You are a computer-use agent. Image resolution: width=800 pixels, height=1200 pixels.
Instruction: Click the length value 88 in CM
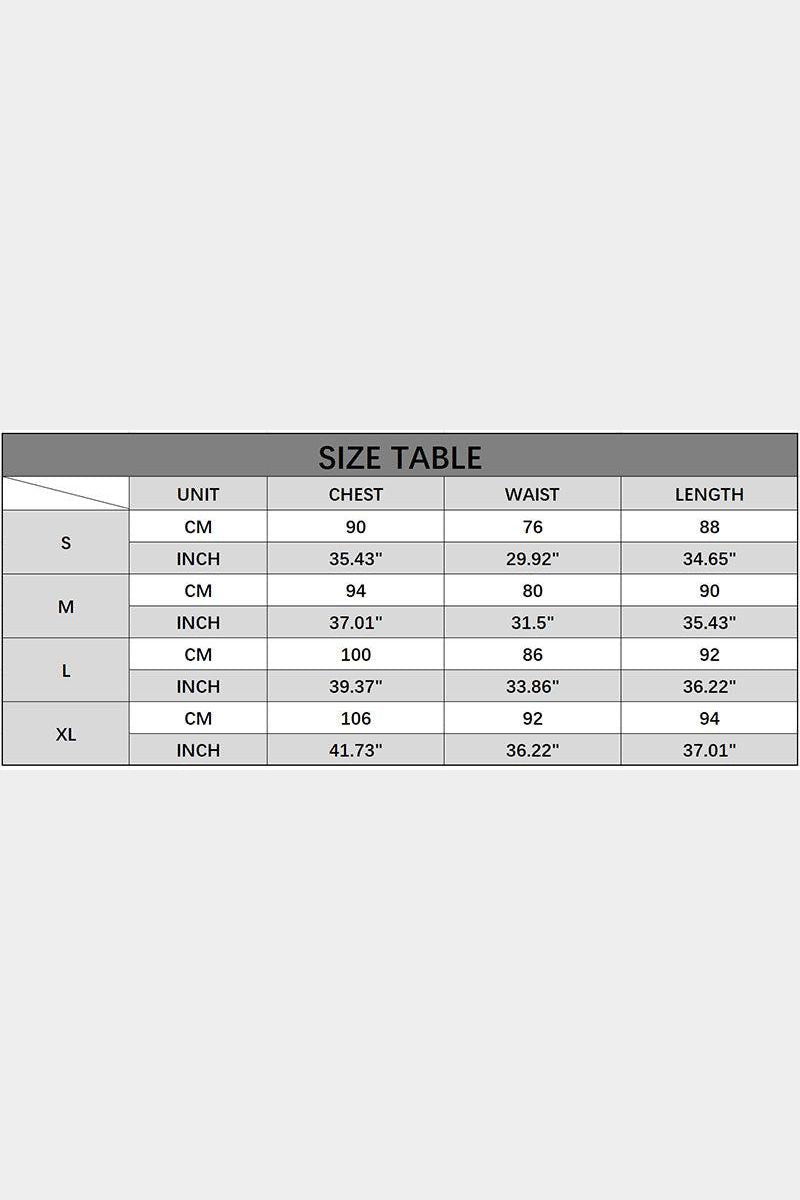click(x=709, y=527)
